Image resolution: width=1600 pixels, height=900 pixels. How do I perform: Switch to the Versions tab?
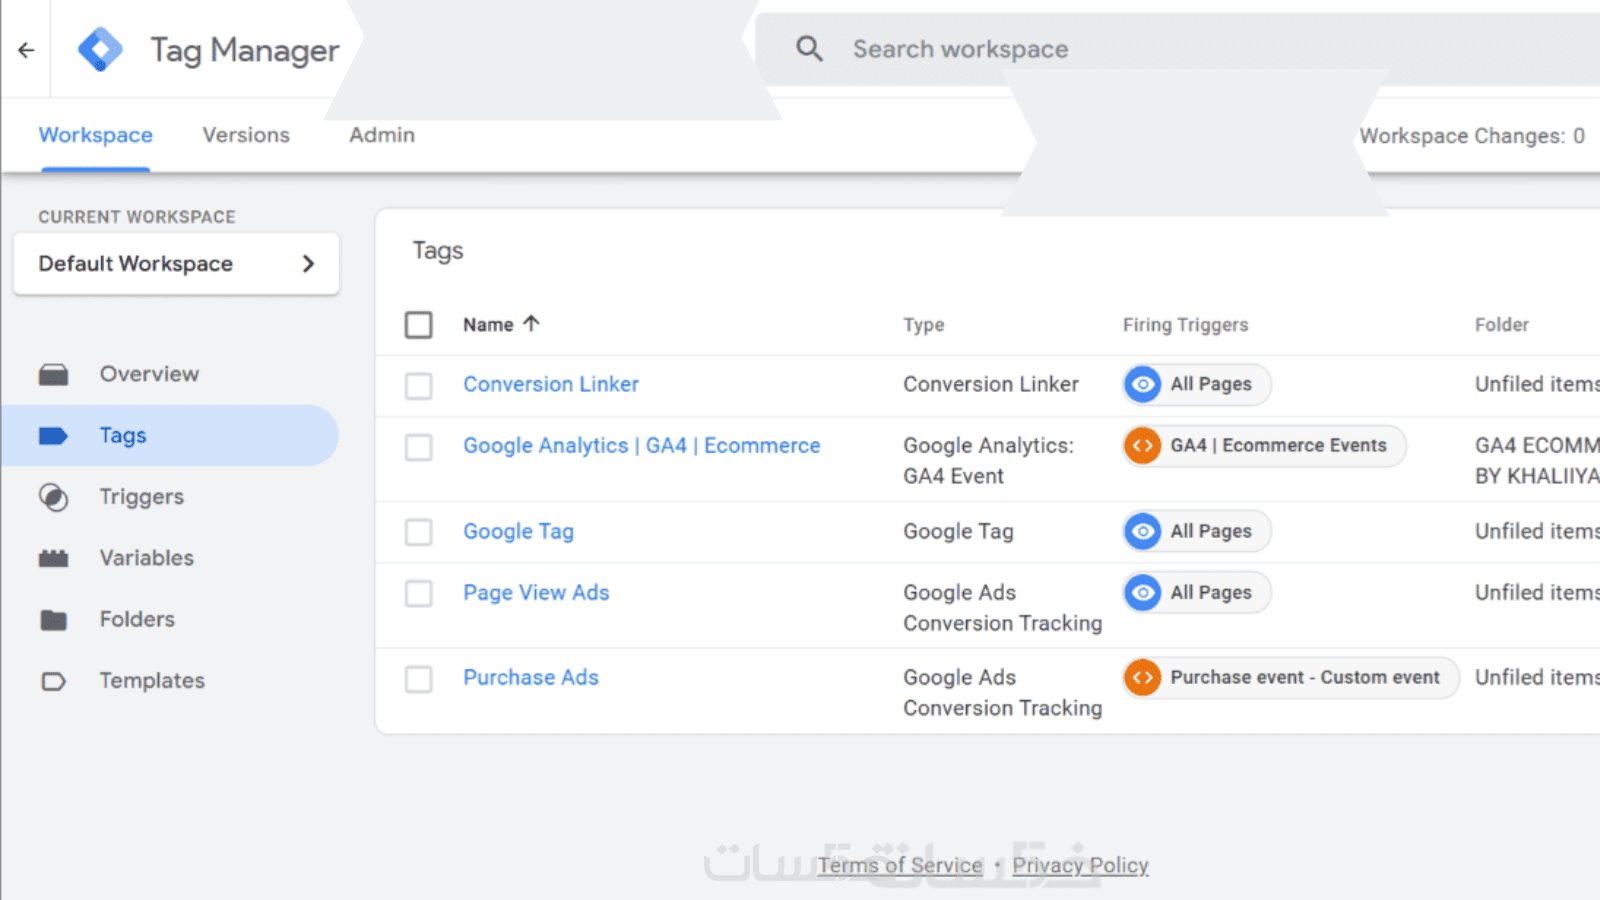coord(246,135)
